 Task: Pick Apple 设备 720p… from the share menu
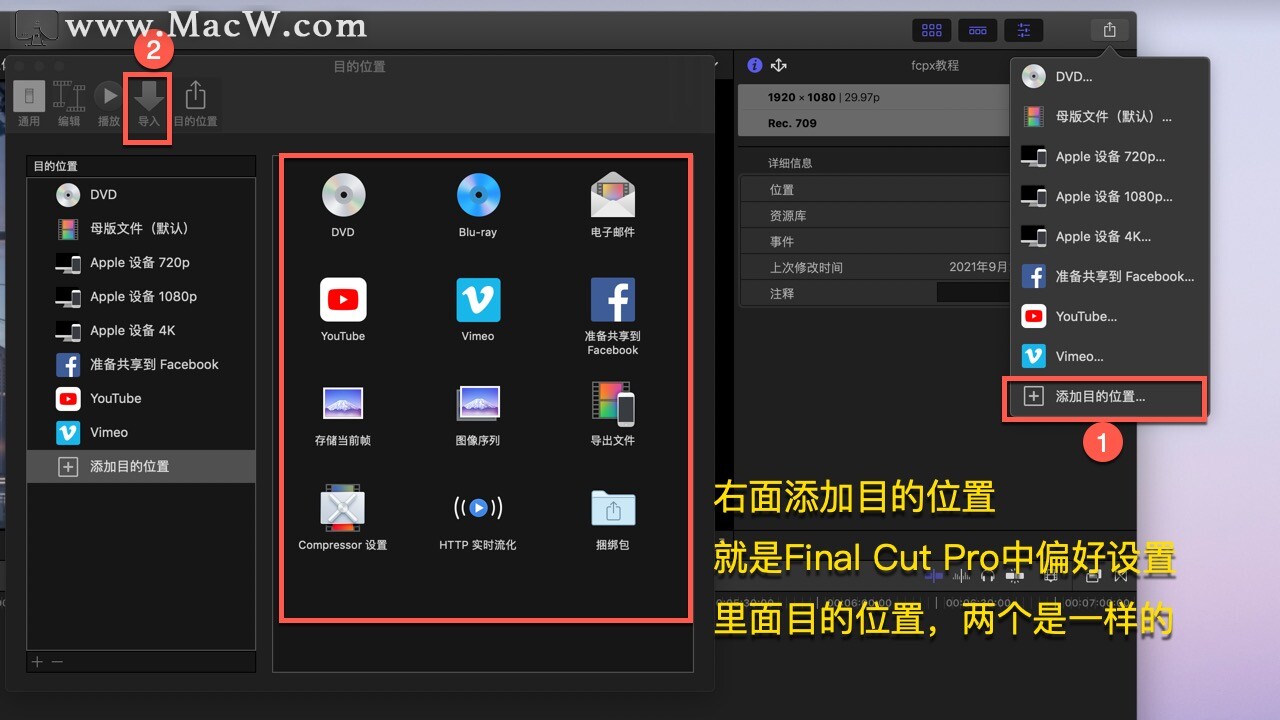1108,157
